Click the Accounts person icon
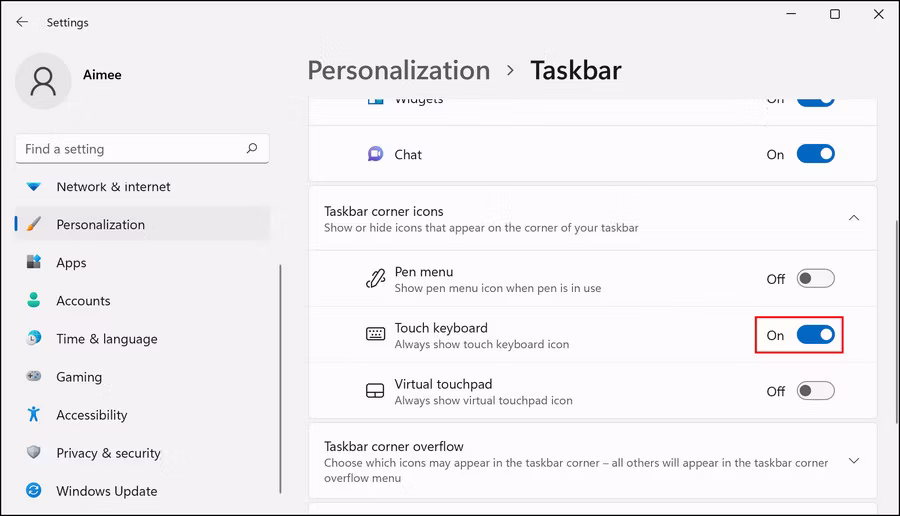This screenshot has height=516, width=900. pos(34,300)
